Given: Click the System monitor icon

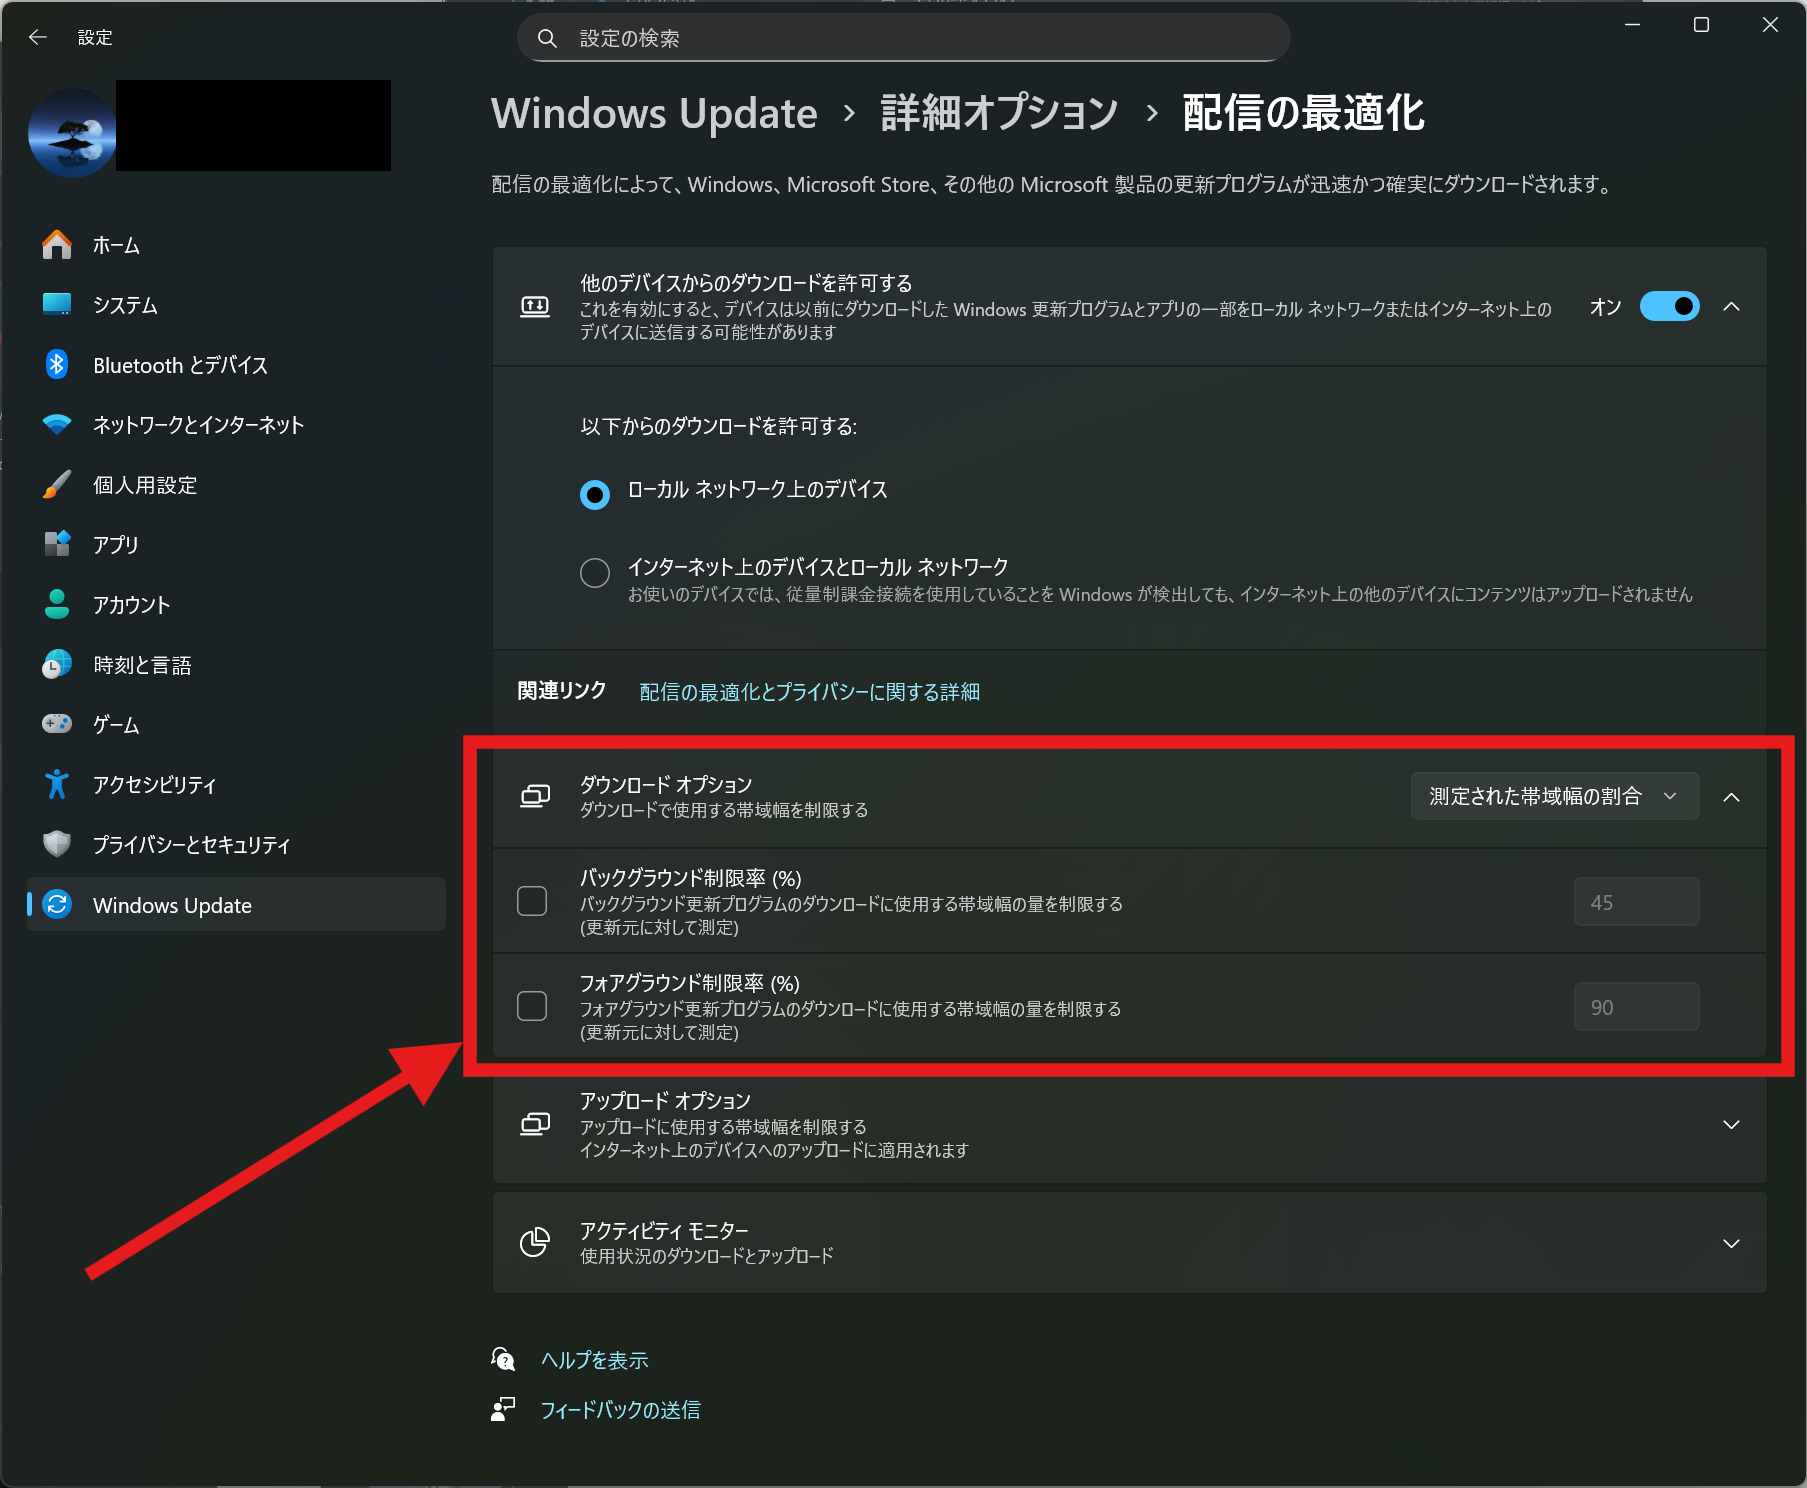Looking at the screenshot, I should (57, 305).
